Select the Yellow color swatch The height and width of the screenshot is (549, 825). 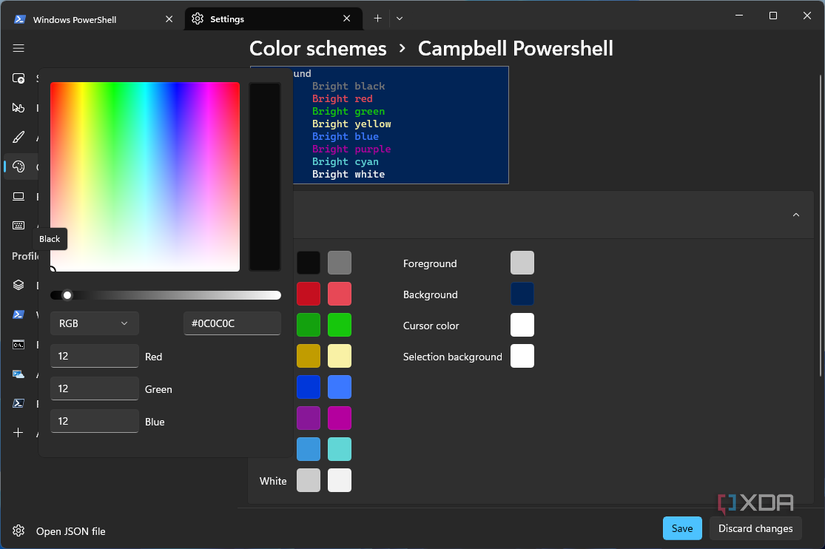pyautogui.click(x=308, y=356)
